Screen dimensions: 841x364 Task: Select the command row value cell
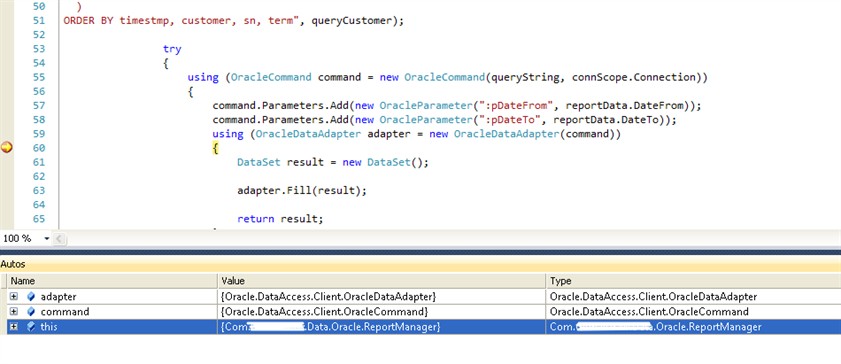381,311
